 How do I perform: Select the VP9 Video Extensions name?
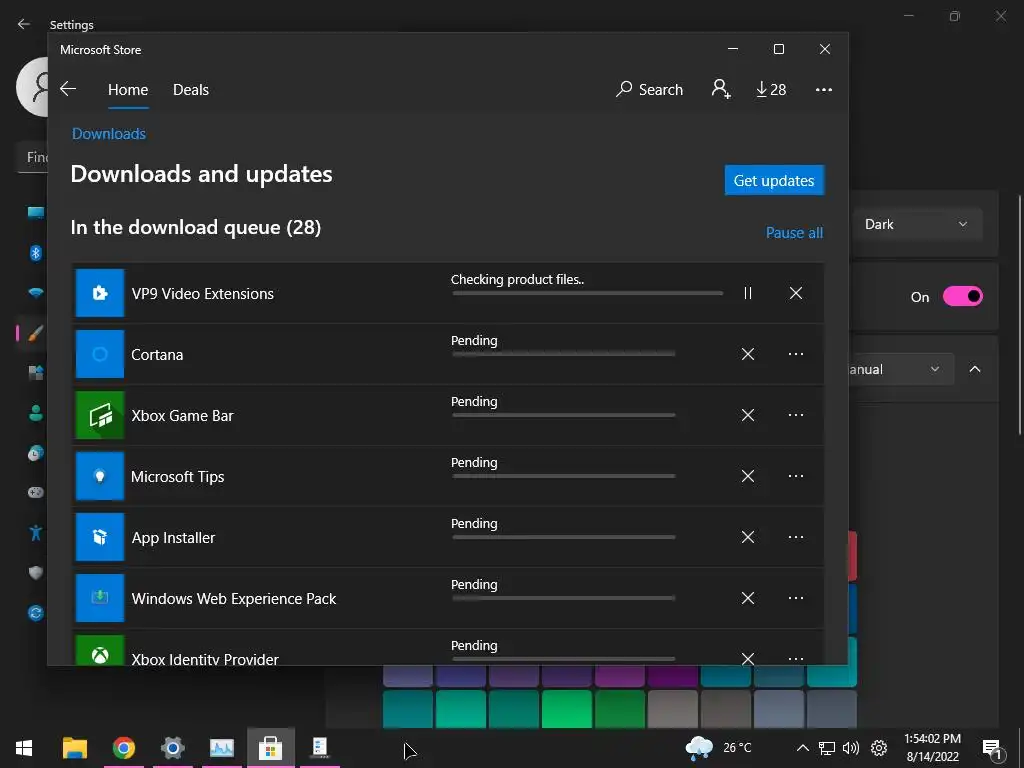coord(202,294)
